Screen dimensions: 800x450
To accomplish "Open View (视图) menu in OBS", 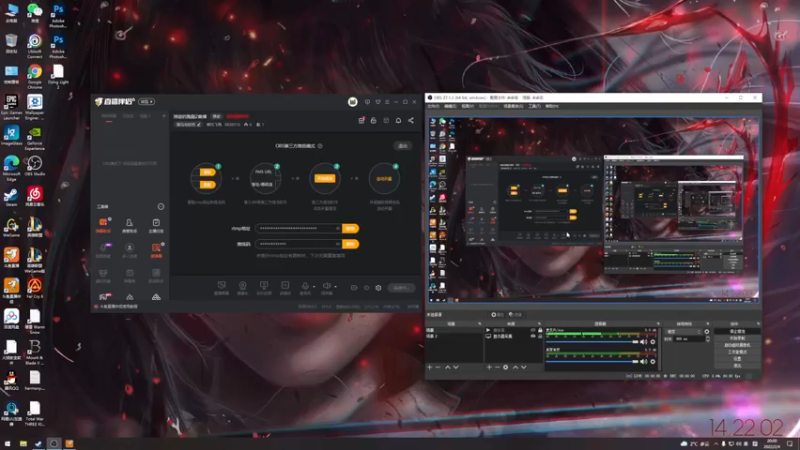I will [x=467, y=106].
